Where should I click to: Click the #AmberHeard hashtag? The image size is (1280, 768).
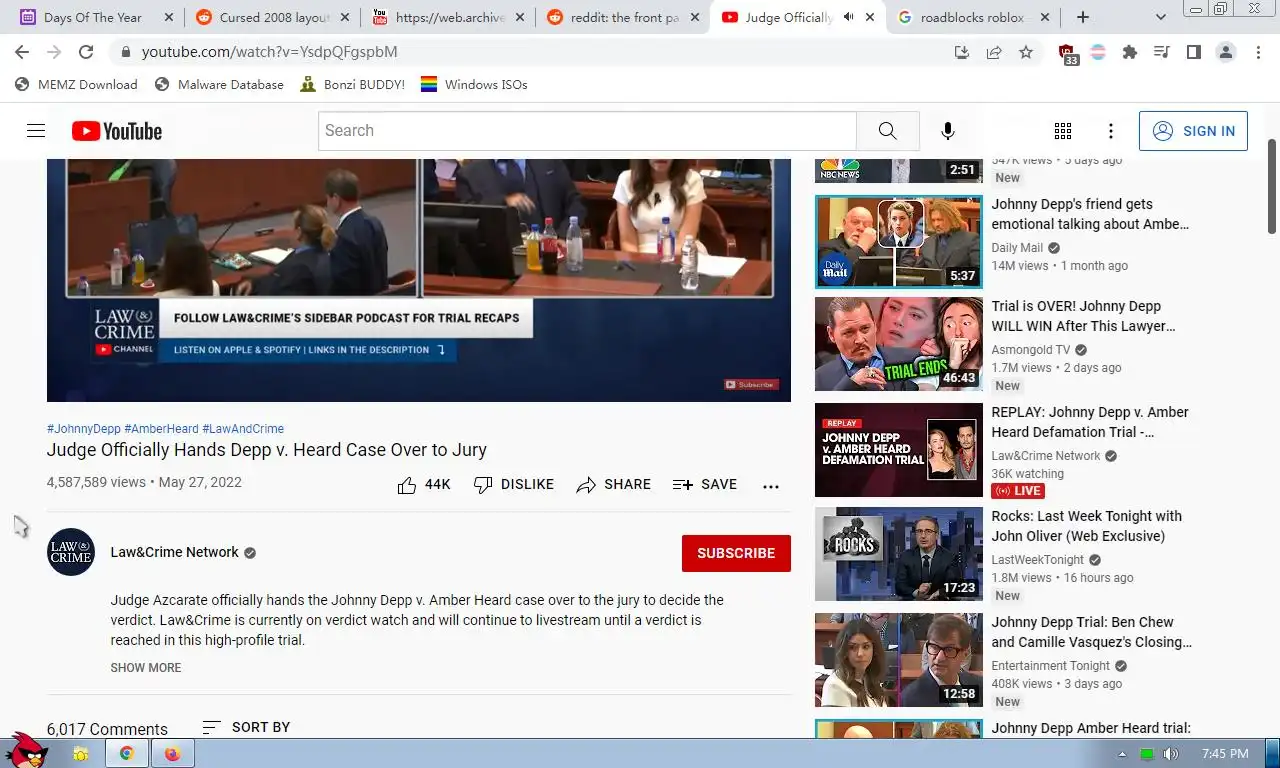161,429
